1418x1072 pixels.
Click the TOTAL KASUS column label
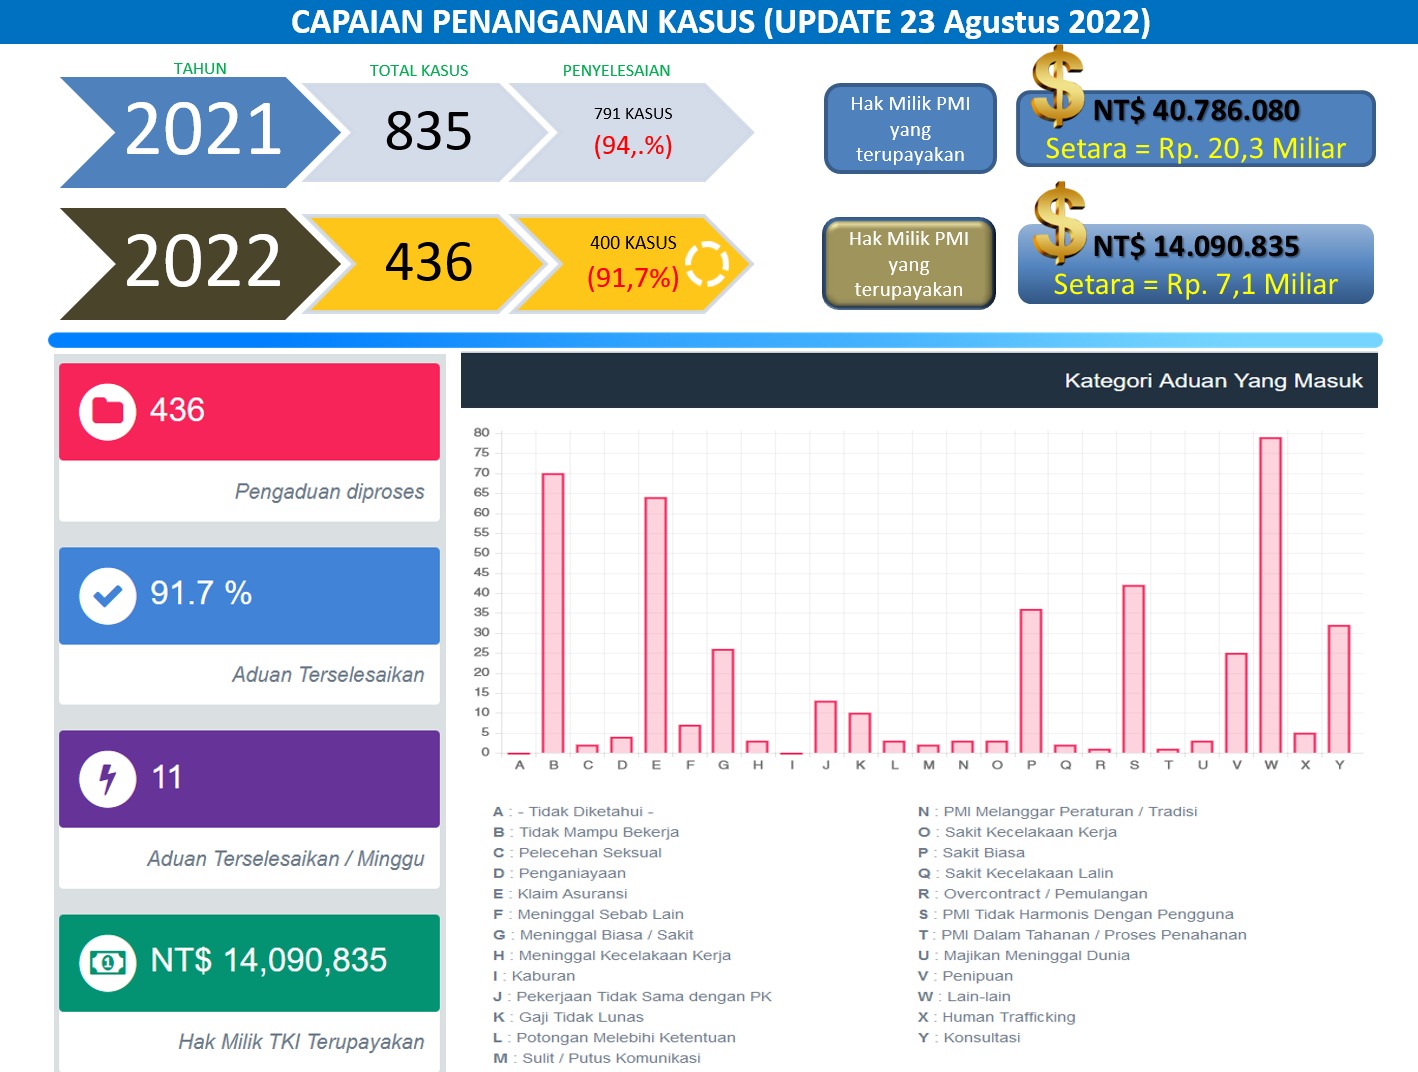click(419, 71)
